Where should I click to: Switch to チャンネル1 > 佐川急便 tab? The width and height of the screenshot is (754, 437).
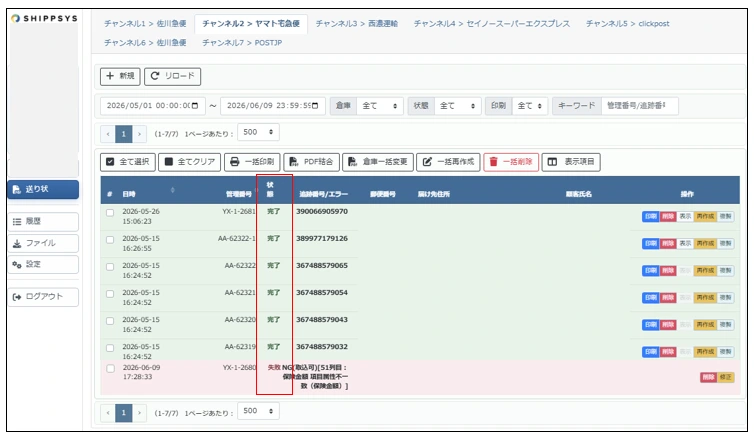[x=145, y=24]
